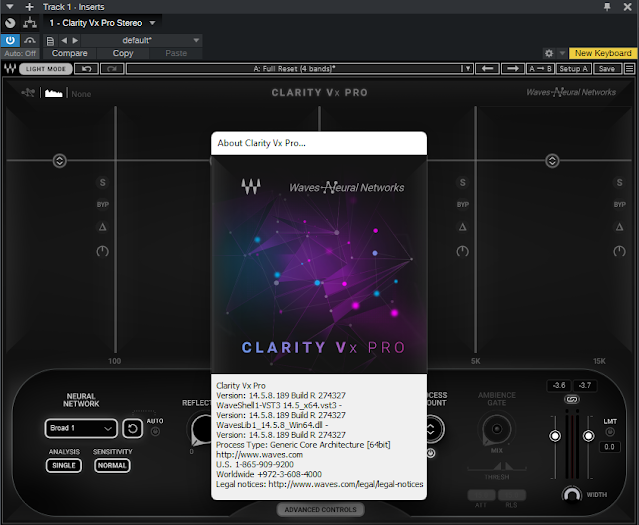639x525 pixels.
Task: Open the Broad 1 neural network dropdown
Action: (81, 428)
